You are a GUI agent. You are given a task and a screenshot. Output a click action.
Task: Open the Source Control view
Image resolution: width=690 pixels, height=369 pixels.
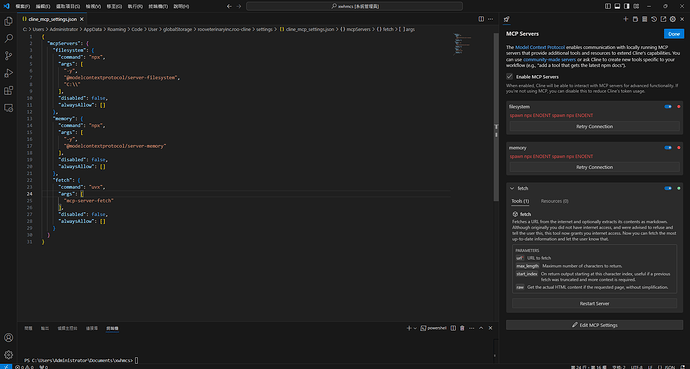(8, 56)
